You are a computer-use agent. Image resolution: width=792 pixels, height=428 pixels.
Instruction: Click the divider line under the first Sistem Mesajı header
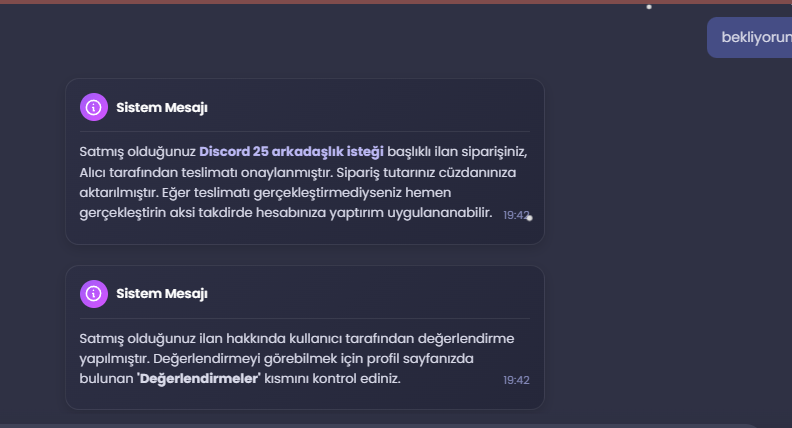pos(305,131)
